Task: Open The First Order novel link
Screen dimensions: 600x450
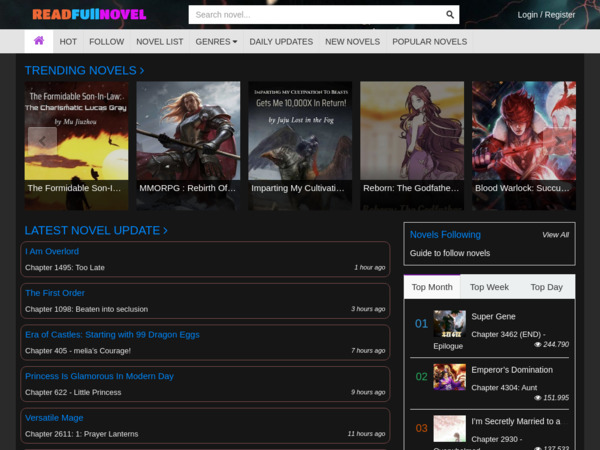Action: (x=55, y=293)
